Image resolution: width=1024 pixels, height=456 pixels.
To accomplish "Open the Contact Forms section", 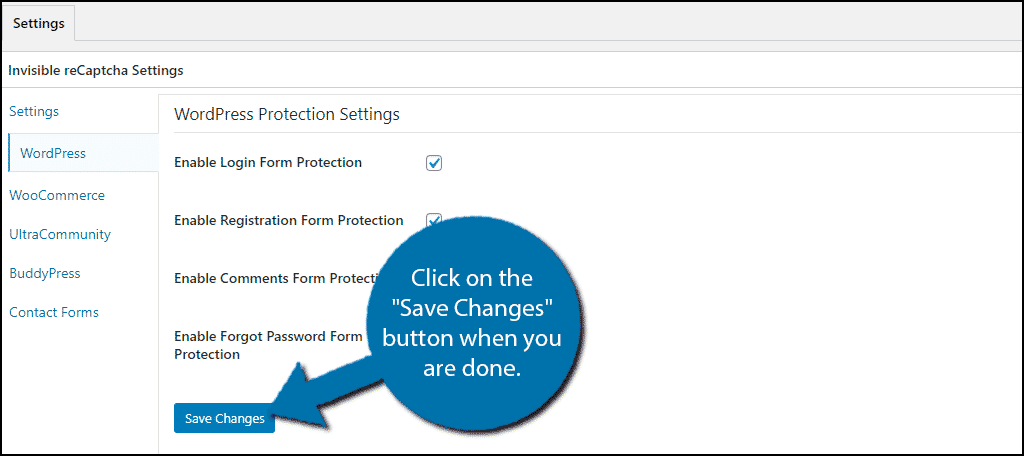I will [x=54, y=312].
